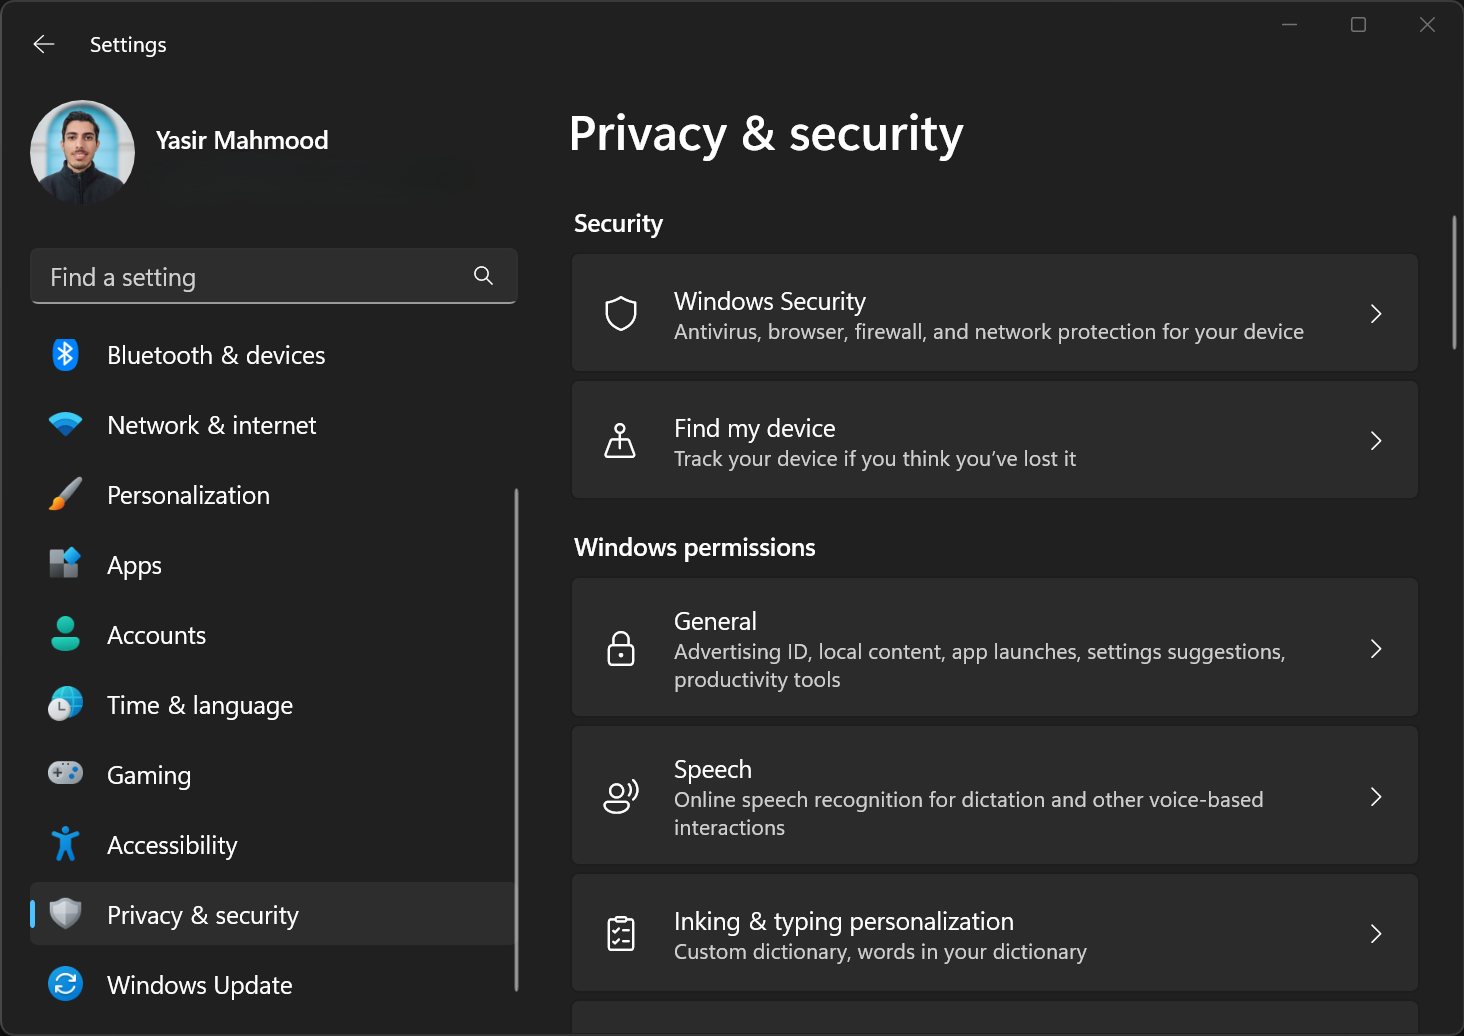Click the Gaming controller icon
The width and height of the screenshot is (1464, 1036).
coord(66,774)
